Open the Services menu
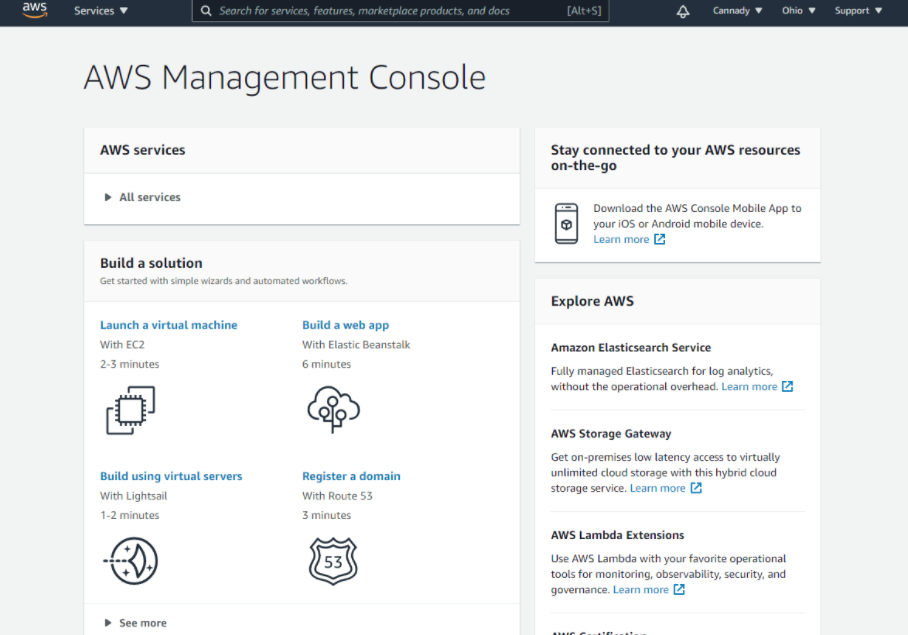 click(x=101, y=11)
